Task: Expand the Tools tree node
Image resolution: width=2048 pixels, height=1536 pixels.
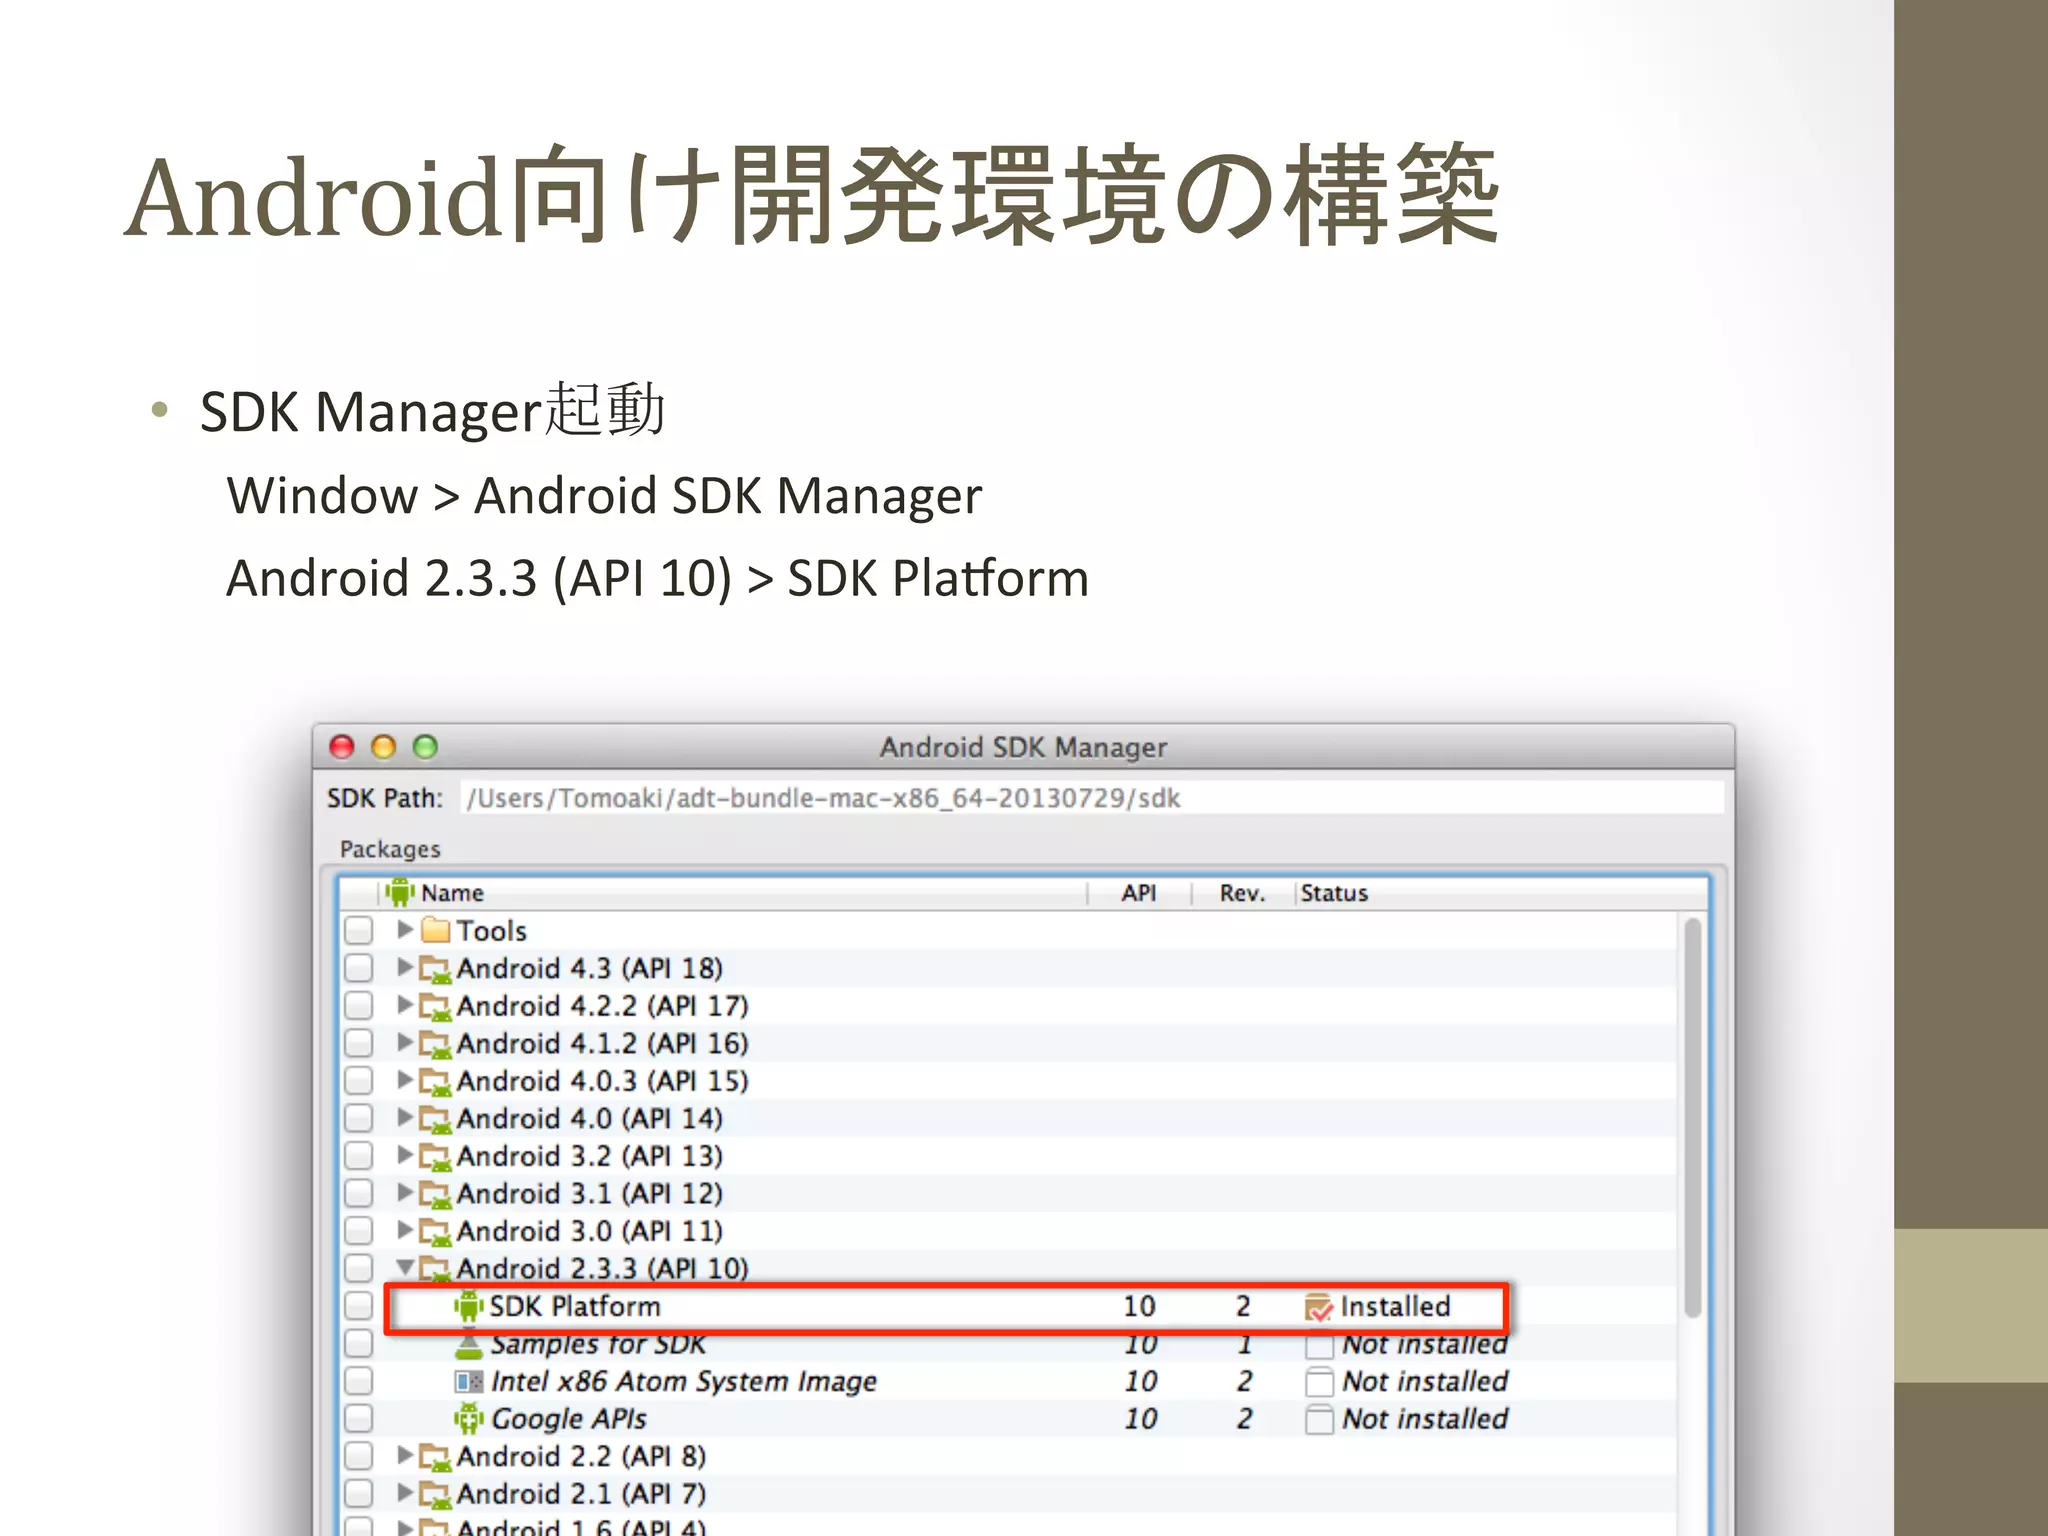Action: 405,929
